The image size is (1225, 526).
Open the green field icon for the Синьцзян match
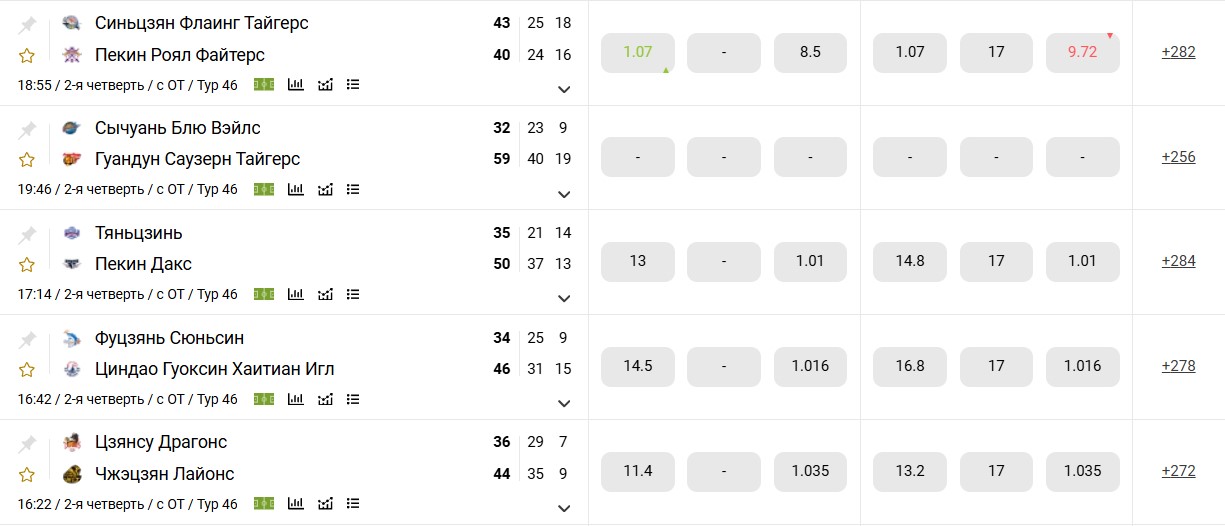[263, 85]
